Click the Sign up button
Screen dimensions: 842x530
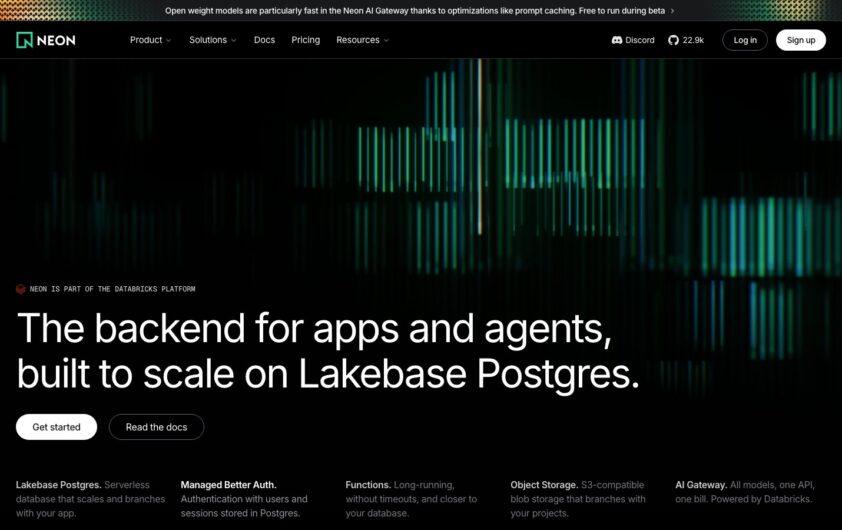coord(801,40)
